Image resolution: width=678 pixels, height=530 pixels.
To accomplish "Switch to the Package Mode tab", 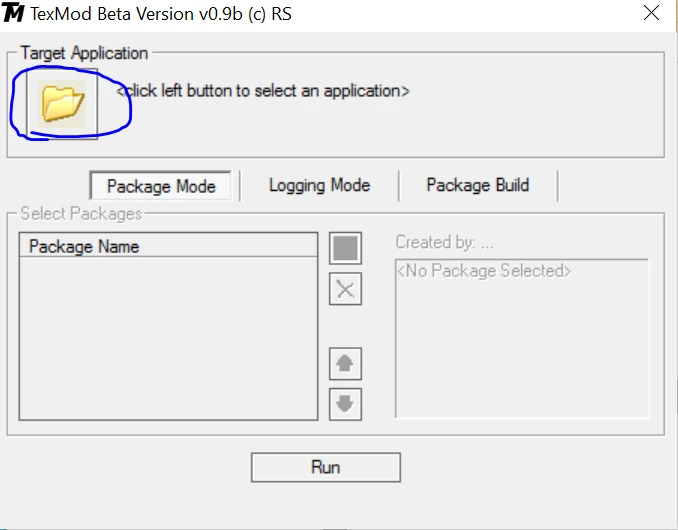I will (x=161, y=186).
